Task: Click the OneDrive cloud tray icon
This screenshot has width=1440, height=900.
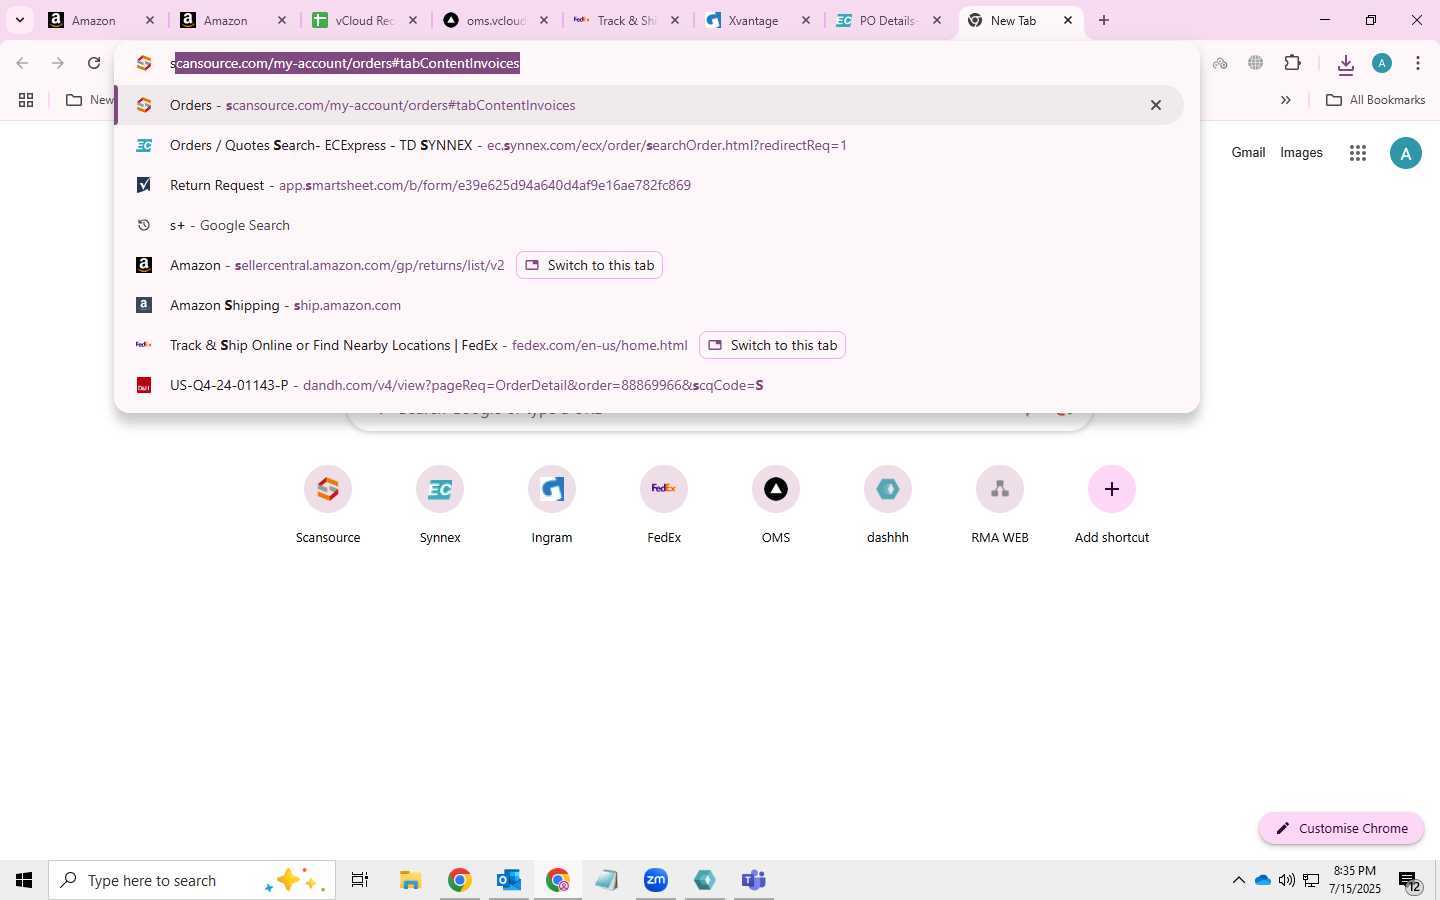Action: point(1262,880)
